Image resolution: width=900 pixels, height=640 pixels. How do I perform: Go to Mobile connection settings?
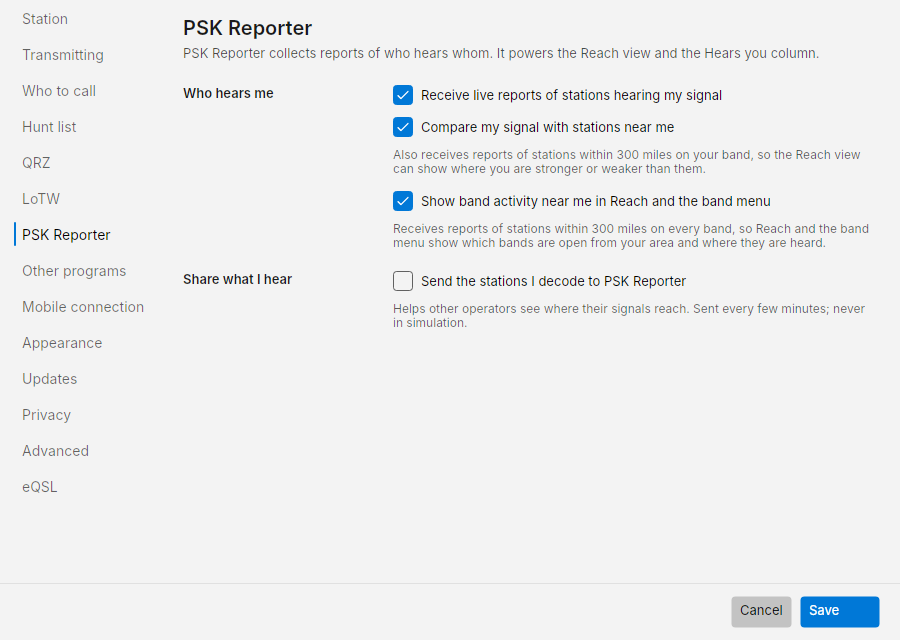tap(83, 307)
